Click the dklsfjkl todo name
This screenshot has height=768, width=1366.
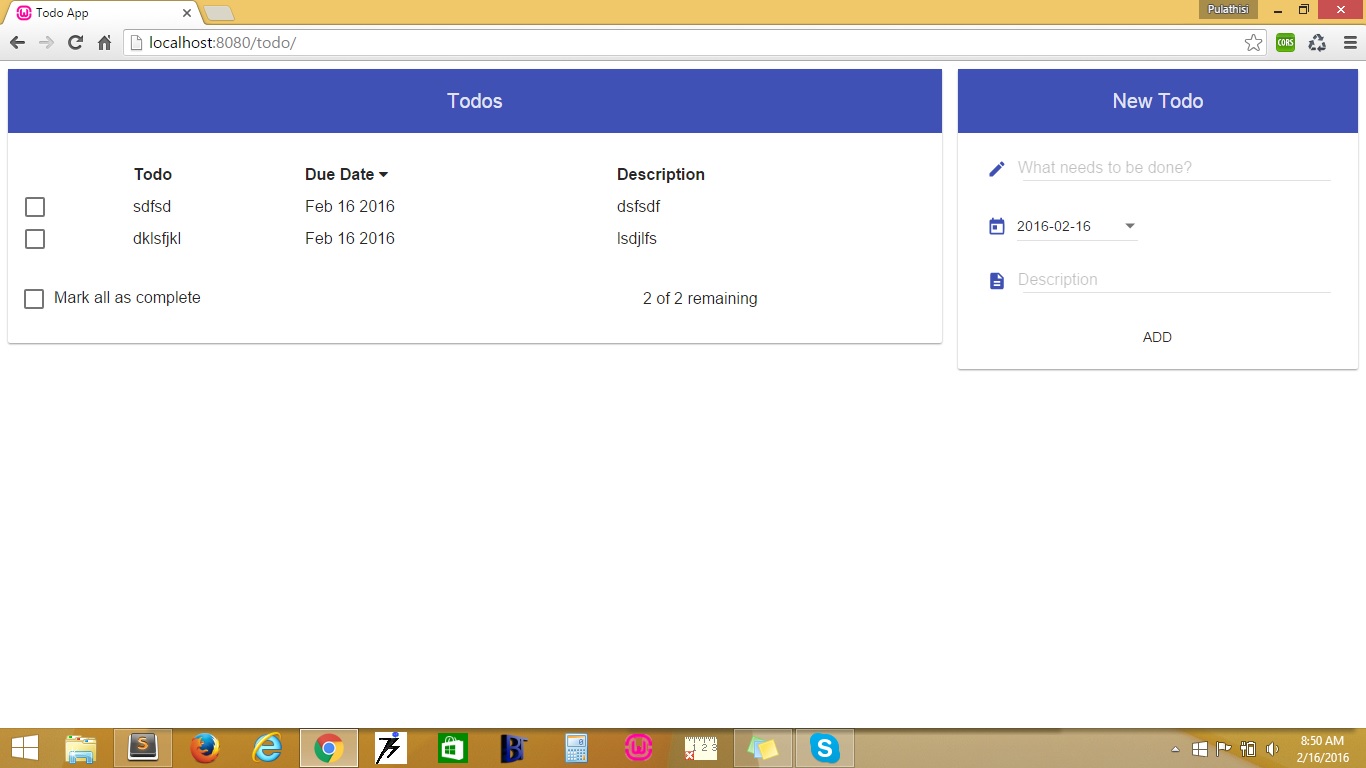(157, 239)
